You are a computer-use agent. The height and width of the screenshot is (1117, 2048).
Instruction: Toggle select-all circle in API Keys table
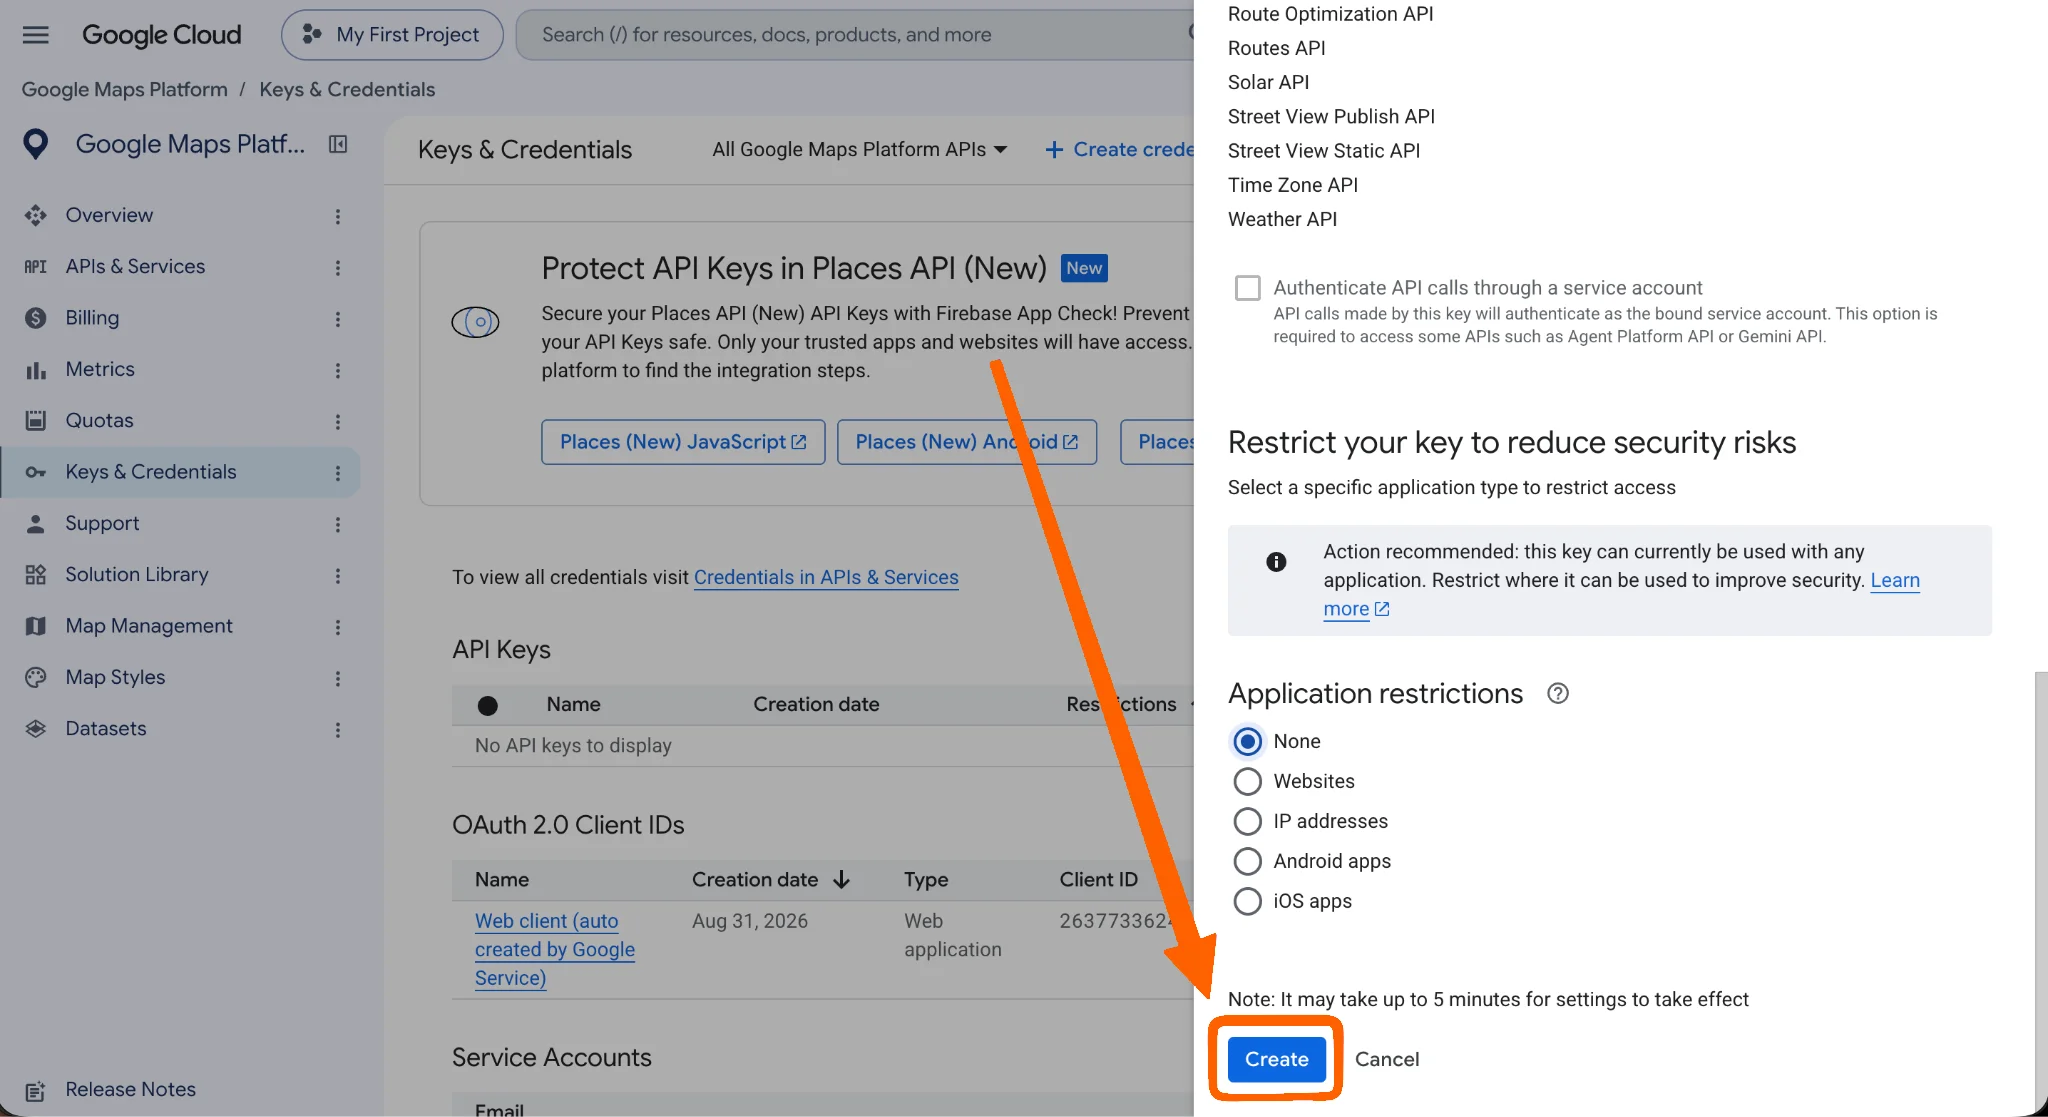pos(488,705)
